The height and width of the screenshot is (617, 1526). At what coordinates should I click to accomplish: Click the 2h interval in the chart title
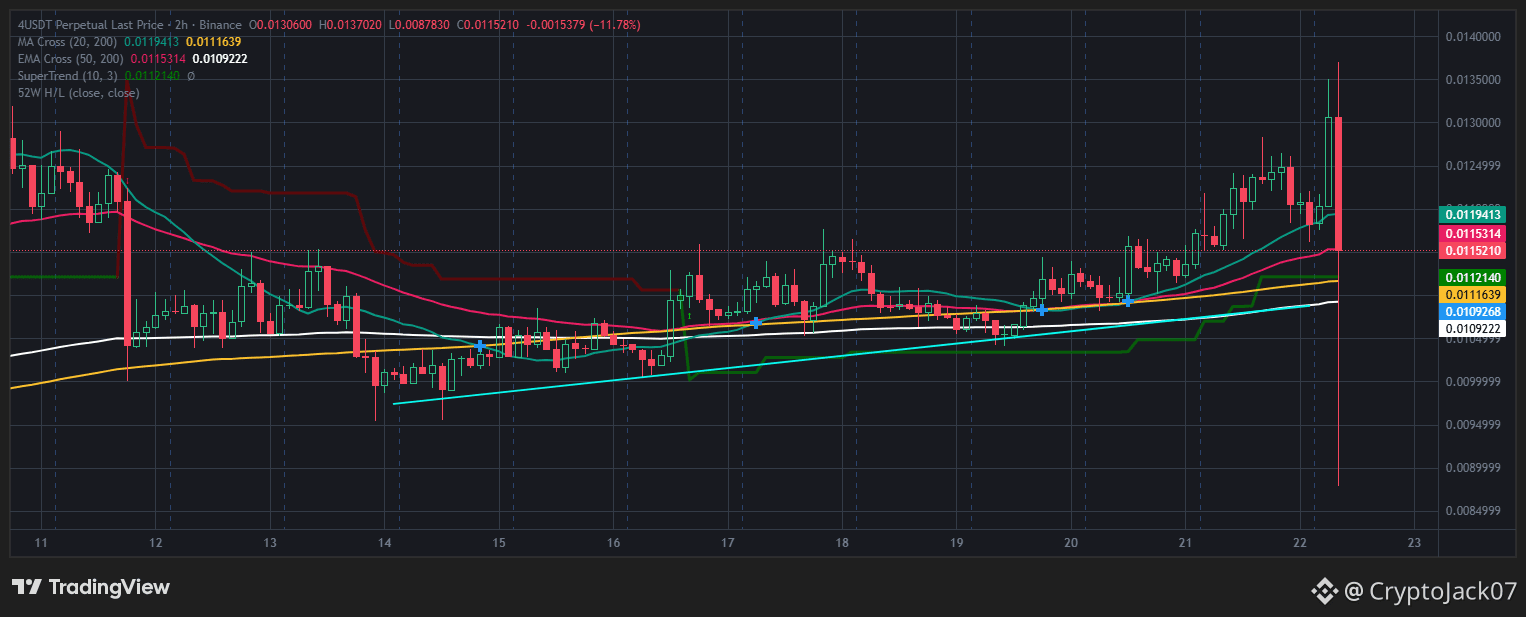pyautogui.click(x=181, y=24)
